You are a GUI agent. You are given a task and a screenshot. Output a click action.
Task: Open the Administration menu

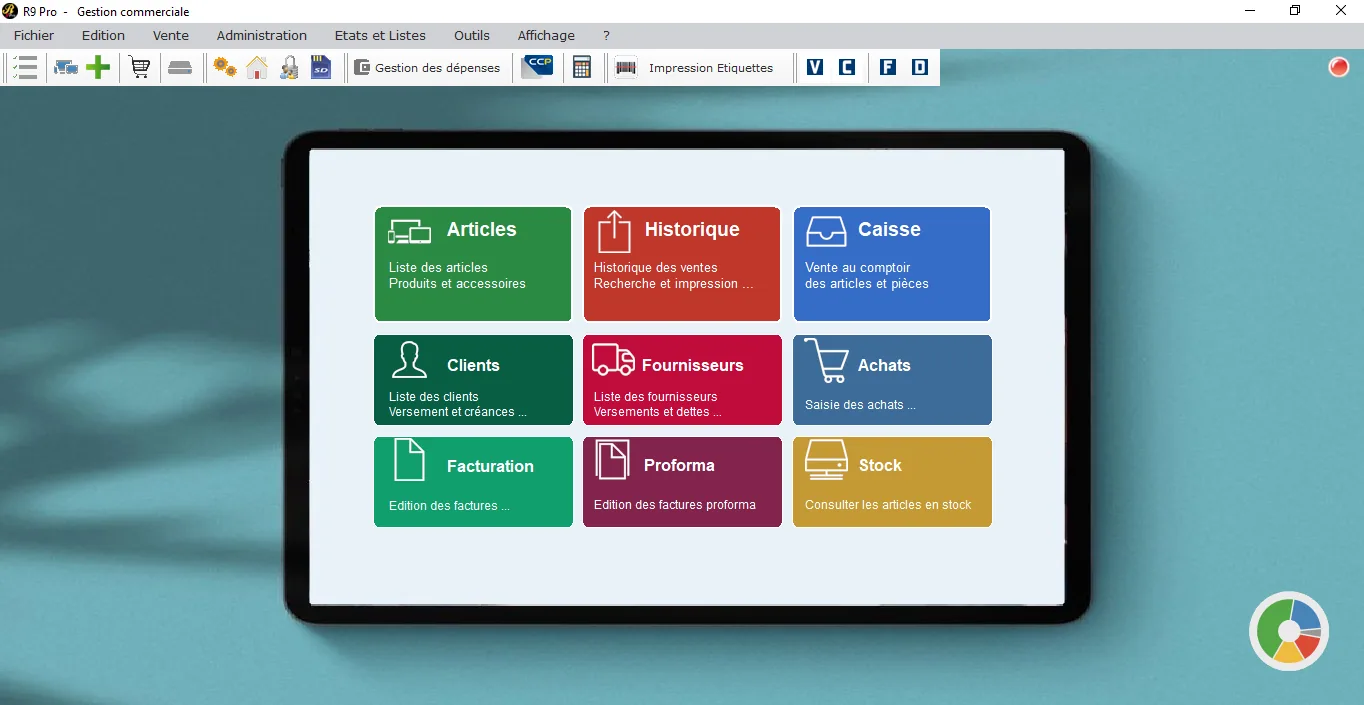262,35
